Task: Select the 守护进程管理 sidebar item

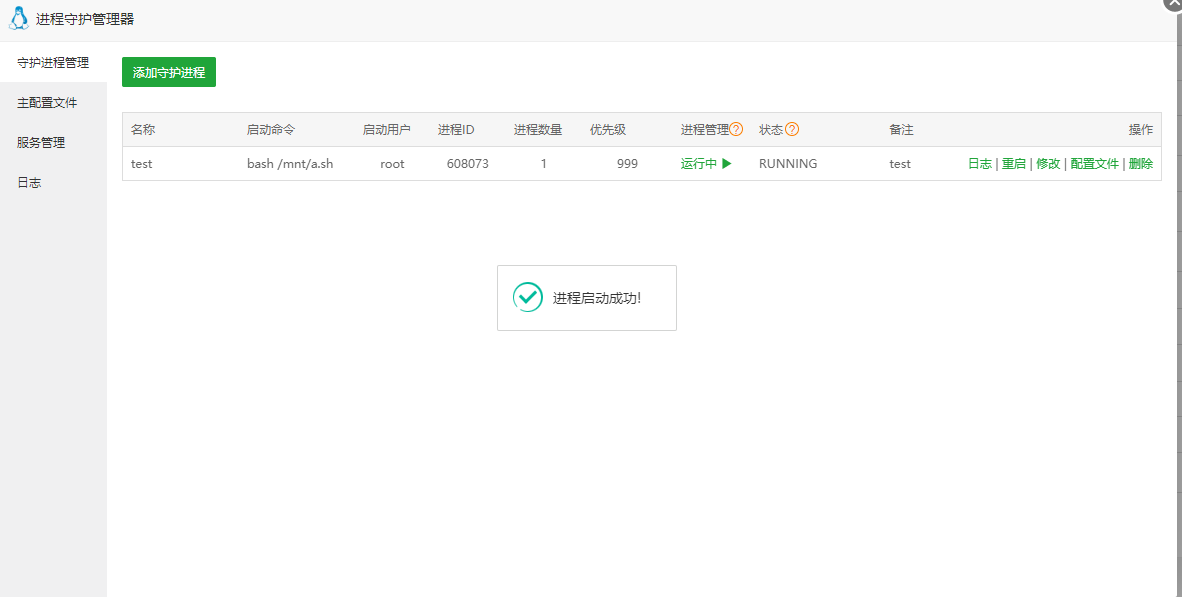Action: [x=52, y=62]
